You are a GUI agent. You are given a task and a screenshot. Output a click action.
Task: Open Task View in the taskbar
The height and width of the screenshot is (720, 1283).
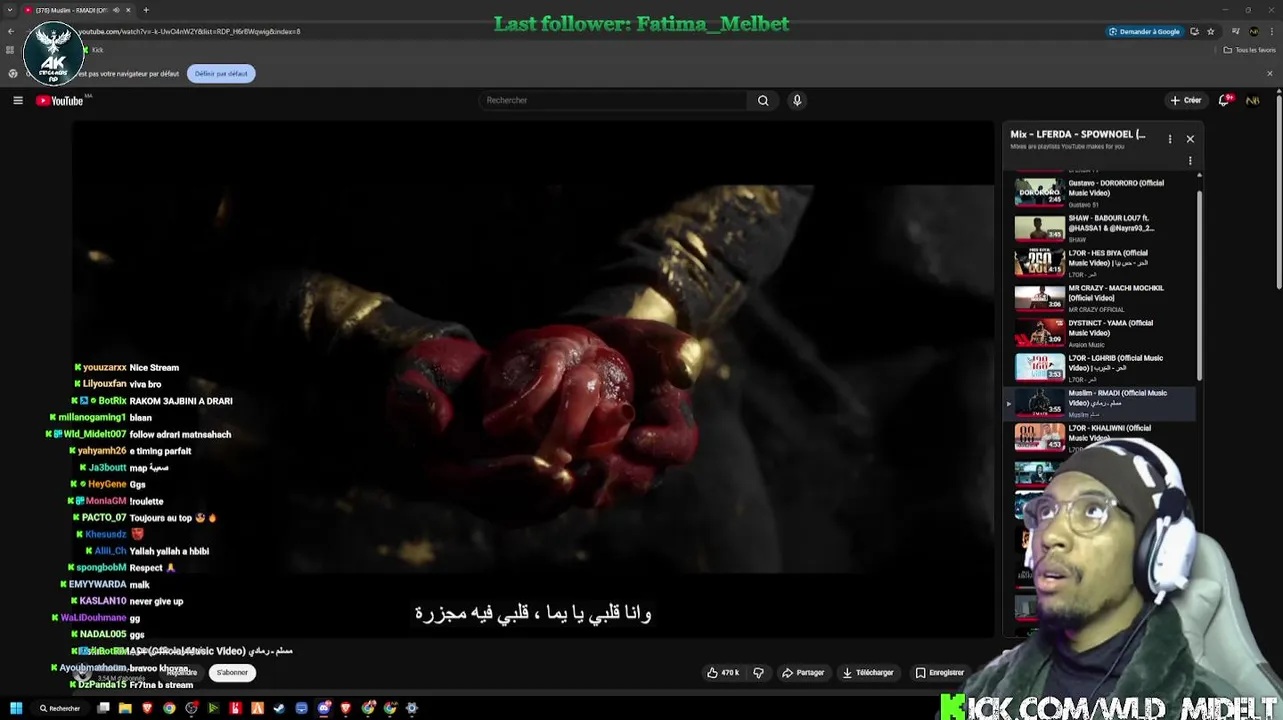103,708
